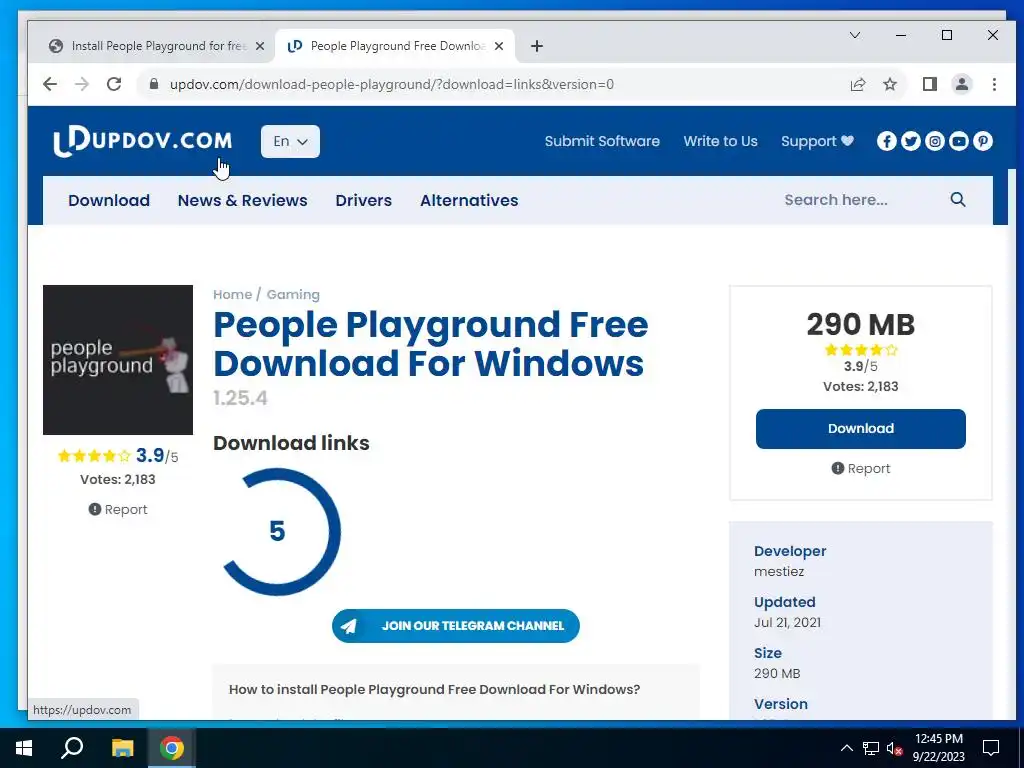Select the People Playground Free Download tab
1024x768 pixels.
click(395, 46)
